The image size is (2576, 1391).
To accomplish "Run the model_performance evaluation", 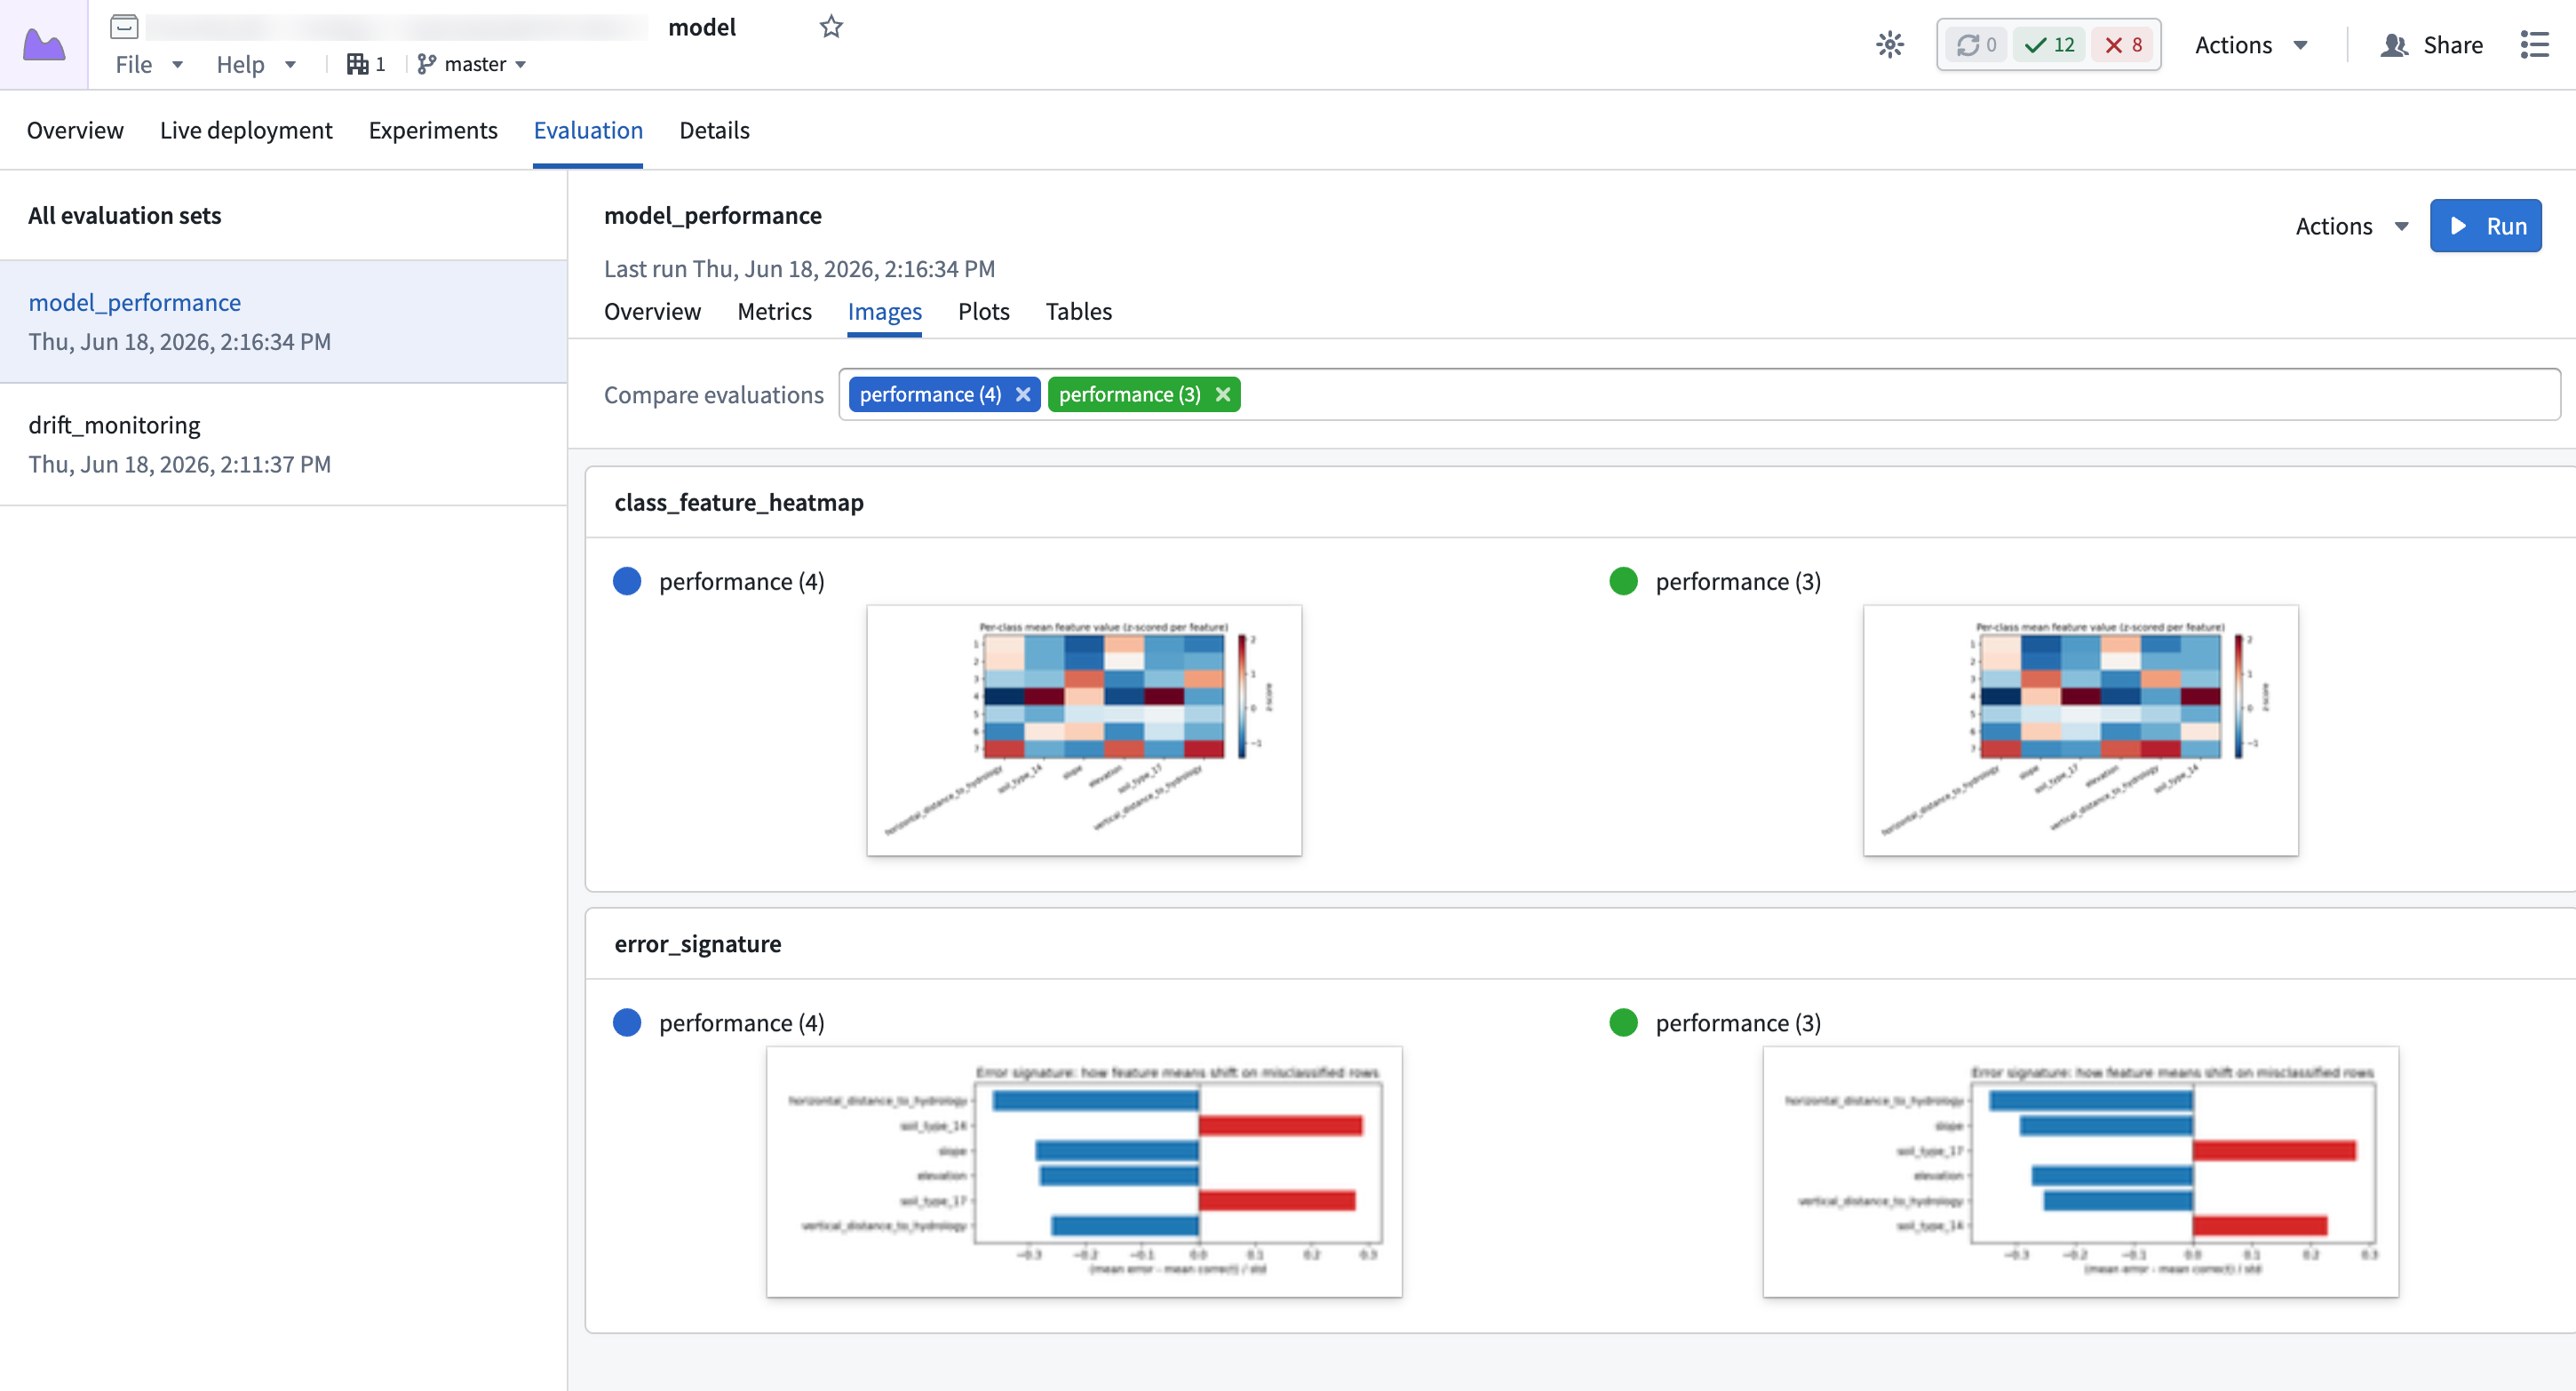I will click(2485, 226).
